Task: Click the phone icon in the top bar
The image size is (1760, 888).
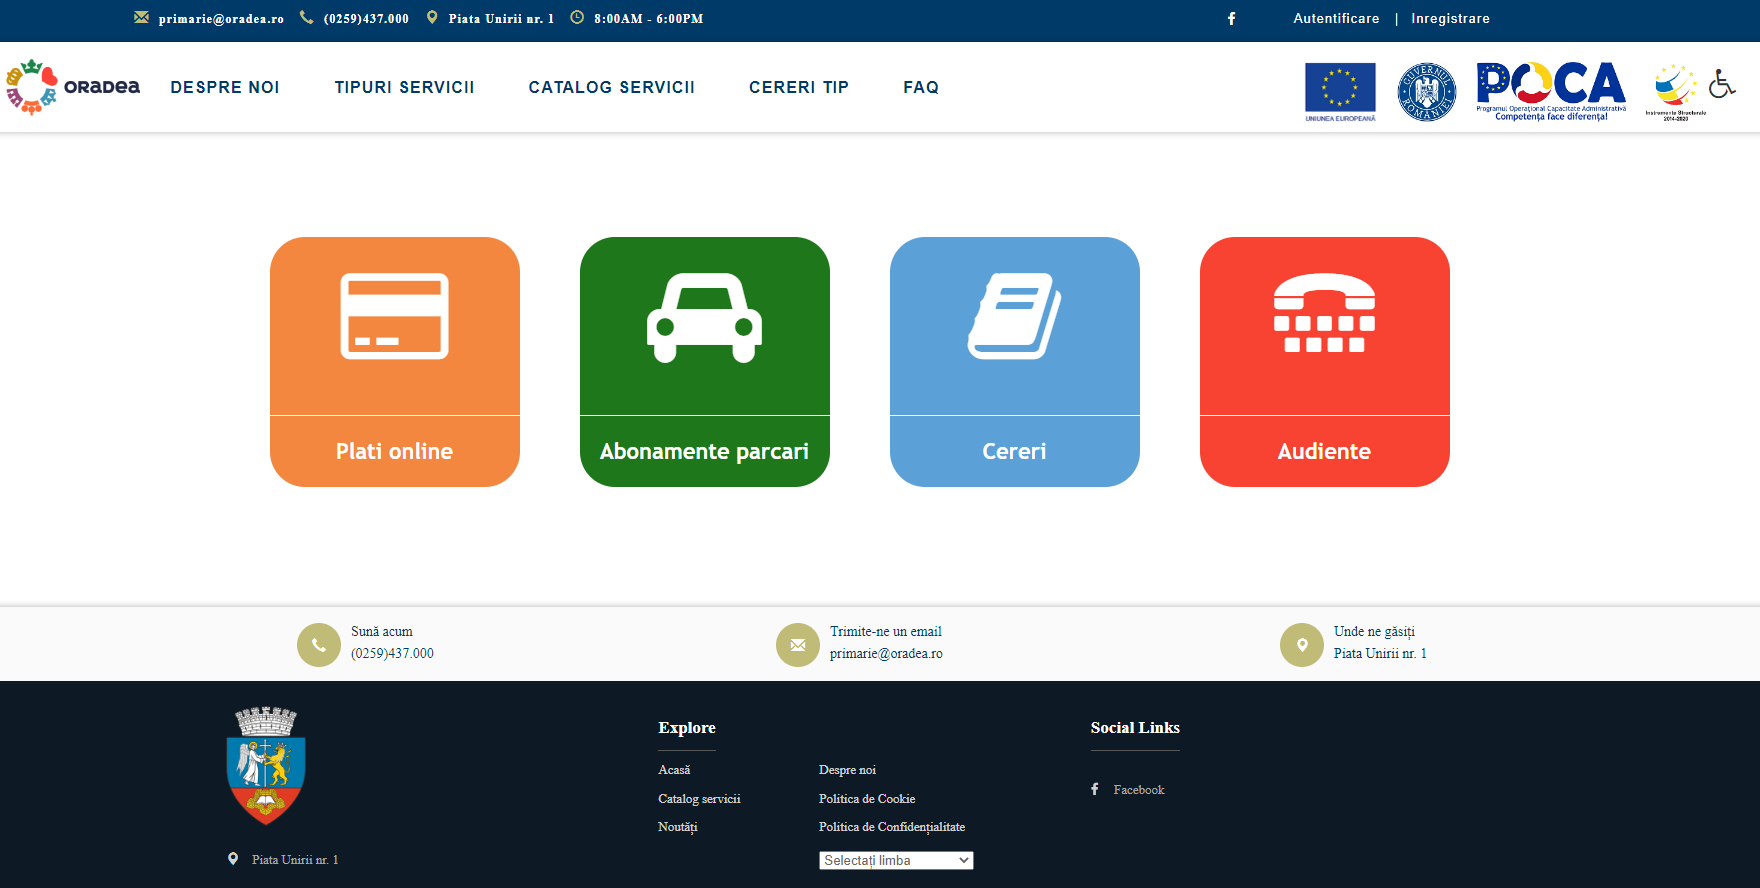Action: coord(306,17)
